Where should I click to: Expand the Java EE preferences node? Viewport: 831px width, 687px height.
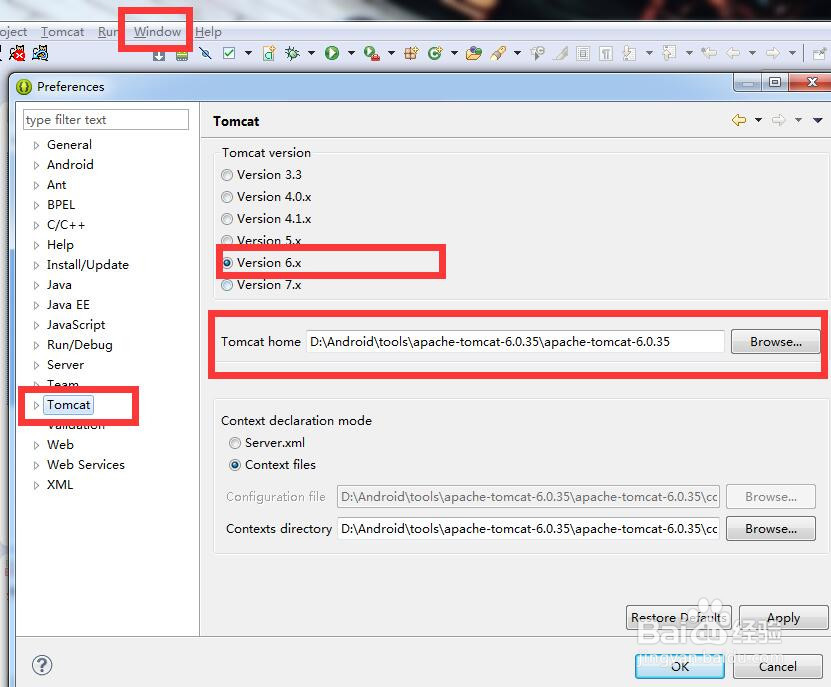point(36,305)
